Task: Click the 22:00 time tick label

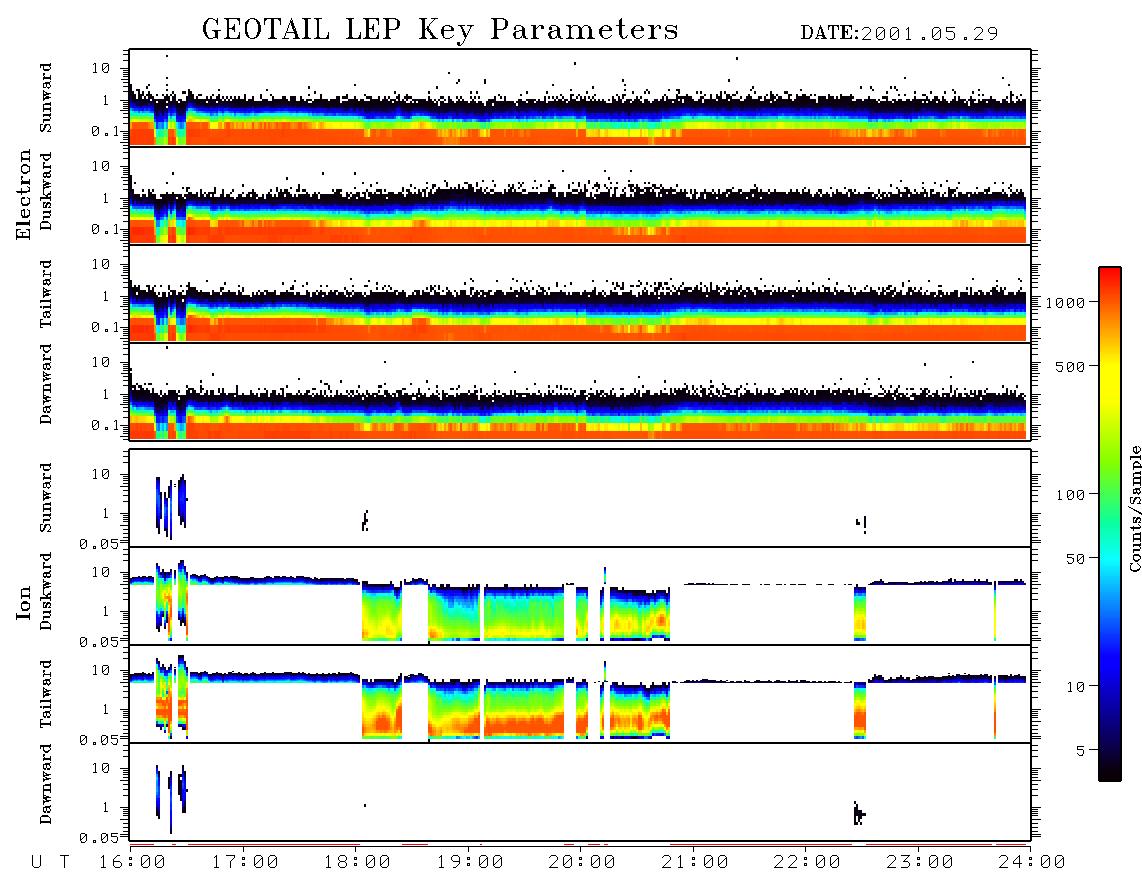Action: click(807, 863)
